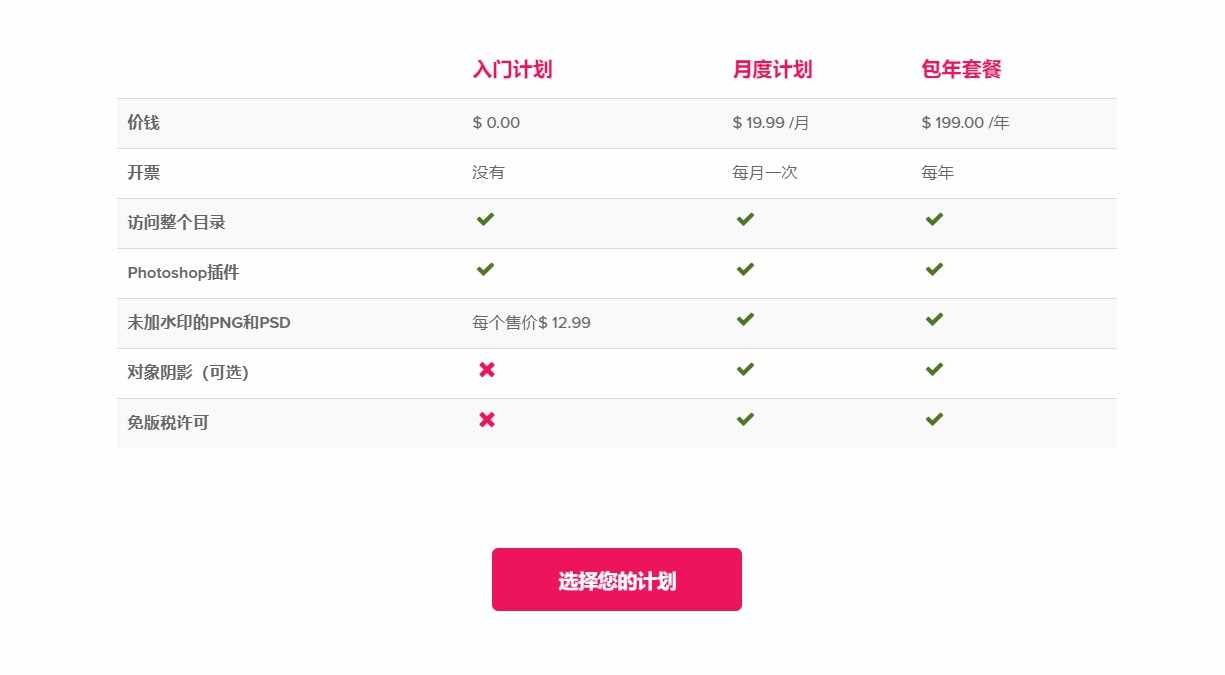Image resolution: width=1225 pixels, height=675 pixels.
Task: Click the $ 19.99 /月 price
Action: pos(771,123)
